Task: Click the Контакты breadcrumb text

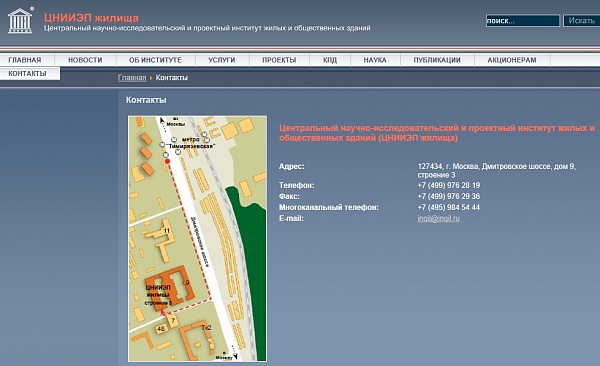Action: pyautogui.click(x=171, y=78)
